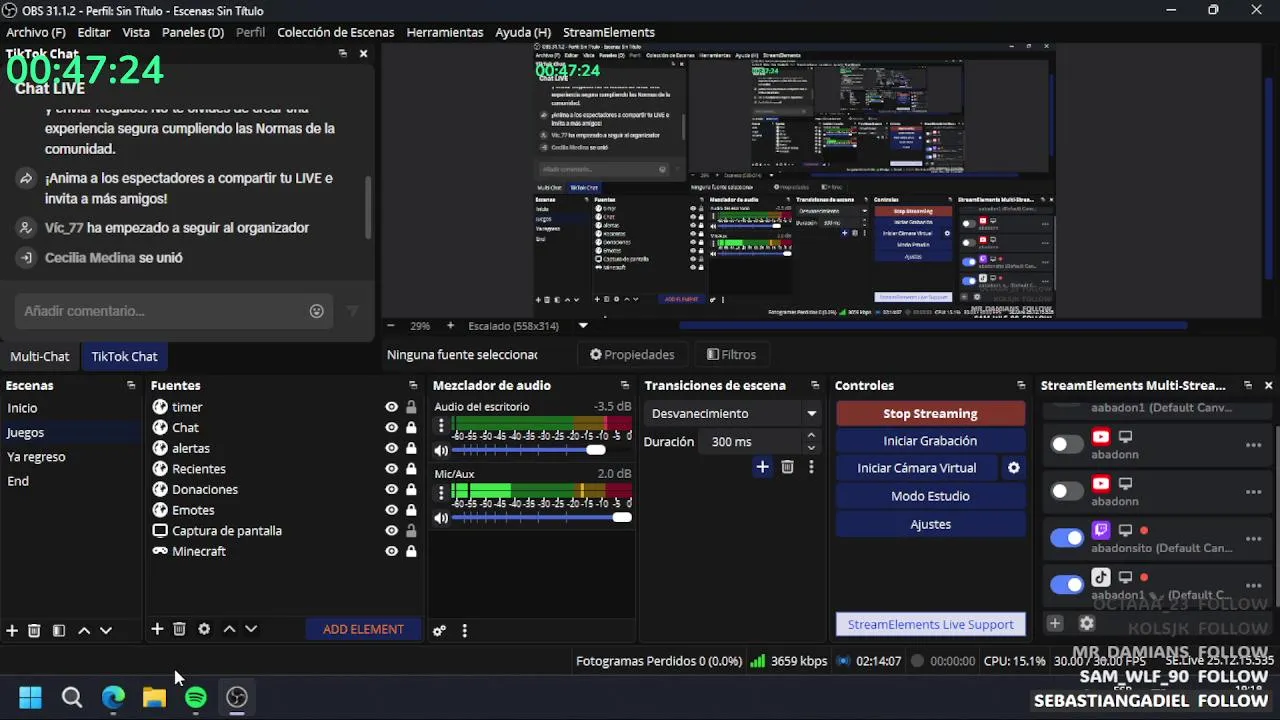Enable Modo Estudio
Image resolution: width=1280 pixels, height=720 pixels.
click(930, 496)
